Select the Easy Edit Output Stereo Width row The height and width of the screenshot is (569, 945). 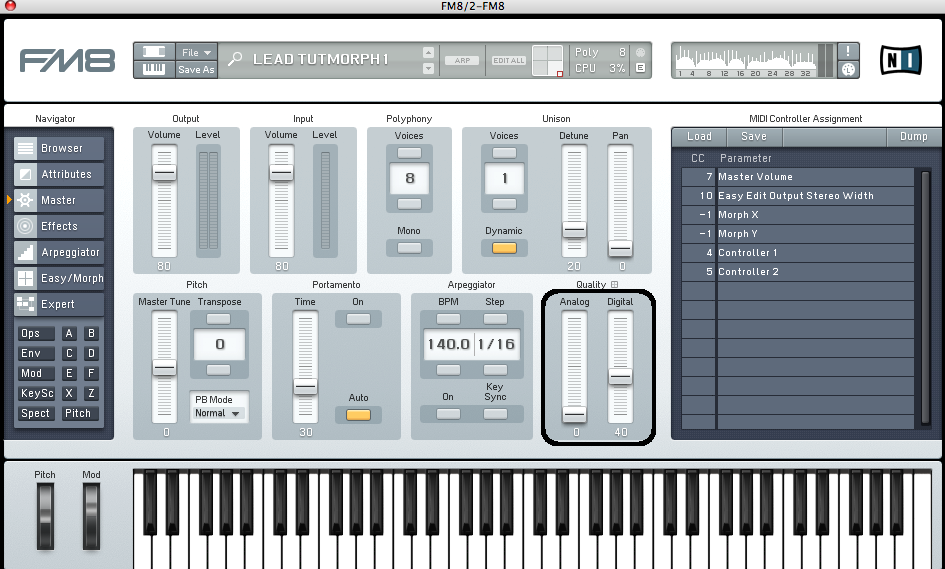pyautogui.click(x=798, y=196)
